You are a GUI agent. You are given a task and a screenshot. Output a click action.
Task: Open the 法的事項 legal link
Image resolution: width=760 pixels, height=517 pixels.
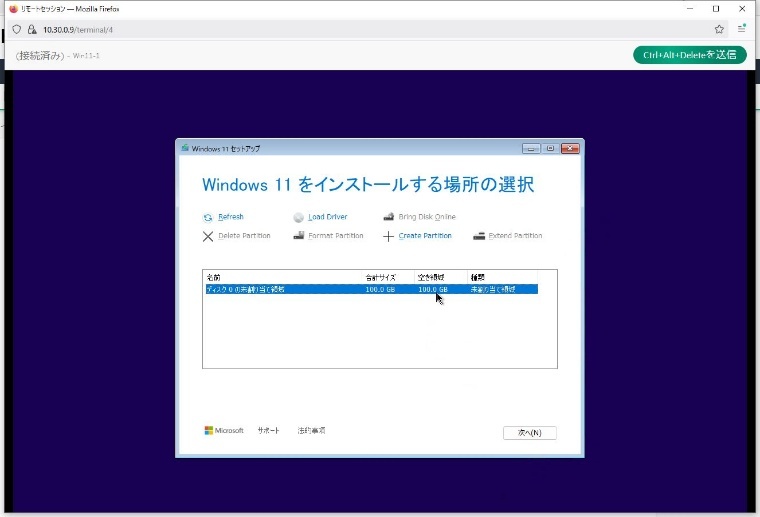pos(311,431)
